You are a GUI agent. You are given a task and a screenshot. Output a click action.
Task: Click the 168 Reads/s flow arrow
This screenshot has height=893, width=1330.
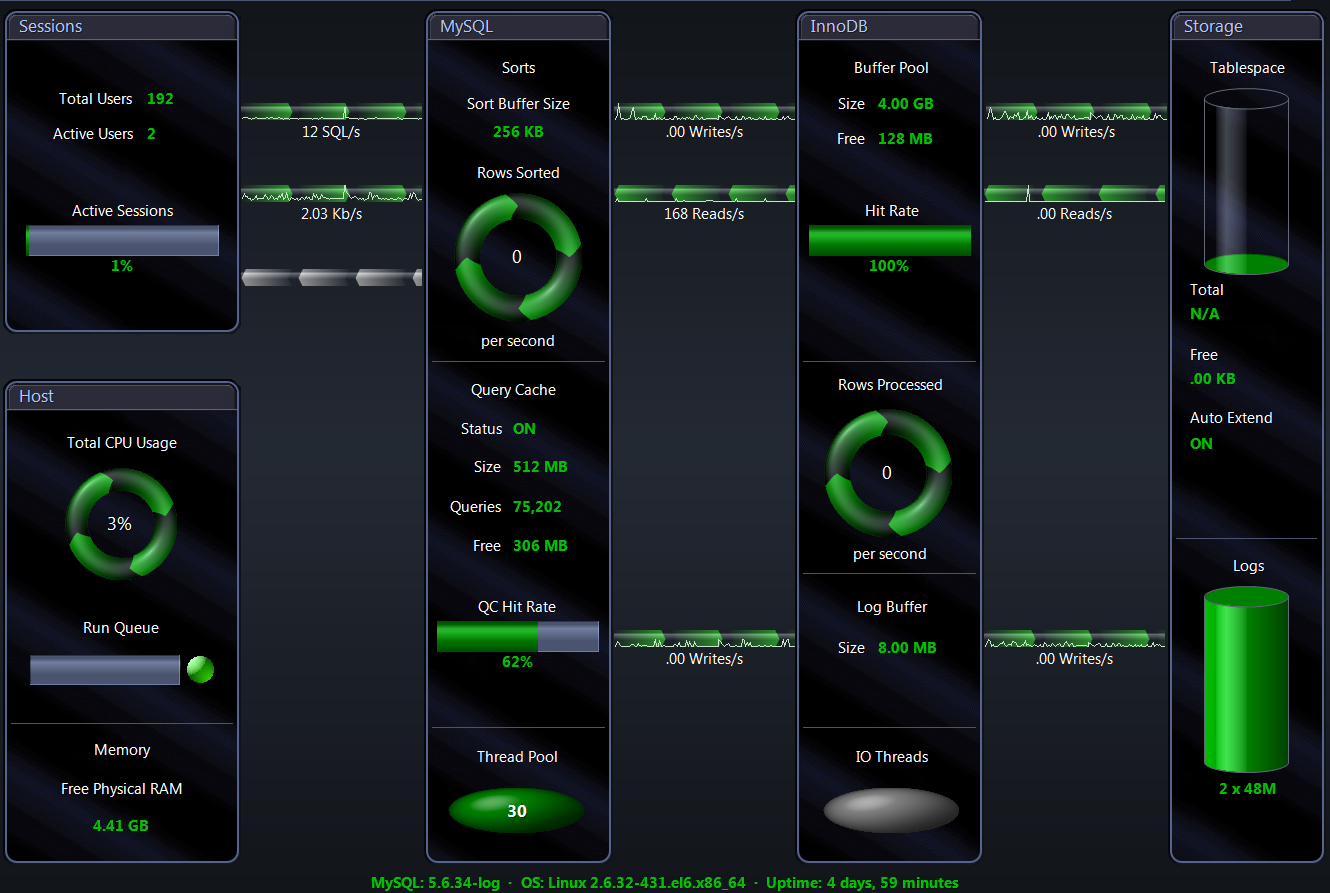(705, 193)
